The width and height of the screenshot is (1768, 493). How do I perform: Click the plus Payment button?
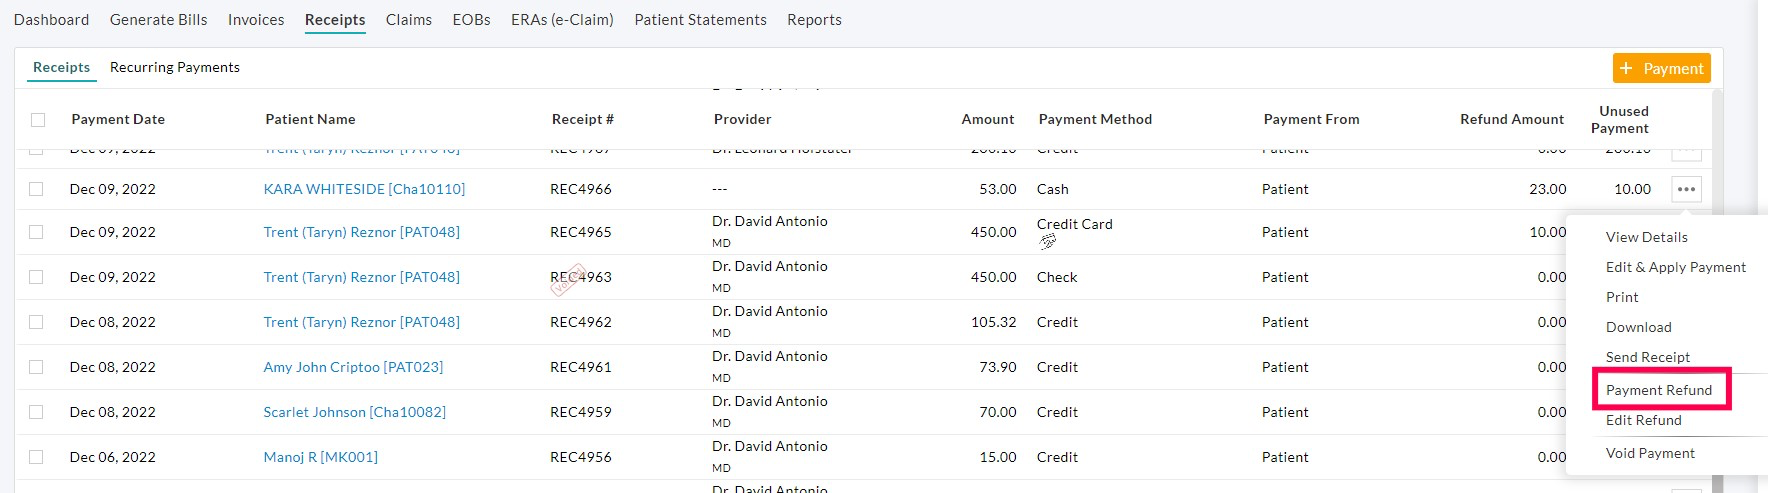coord(1661,68)
